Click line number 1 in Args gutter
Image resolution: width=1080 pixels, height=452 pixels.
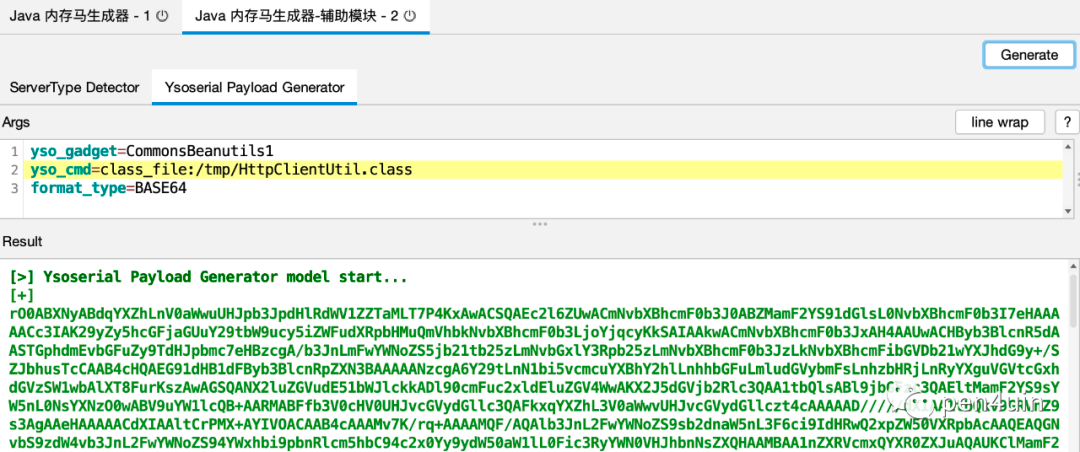click(14, 151)
